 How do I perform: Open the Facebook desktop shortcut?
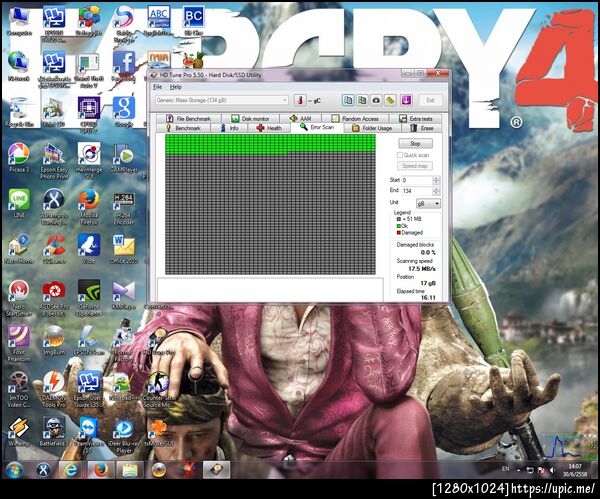(x=123, y=66)
